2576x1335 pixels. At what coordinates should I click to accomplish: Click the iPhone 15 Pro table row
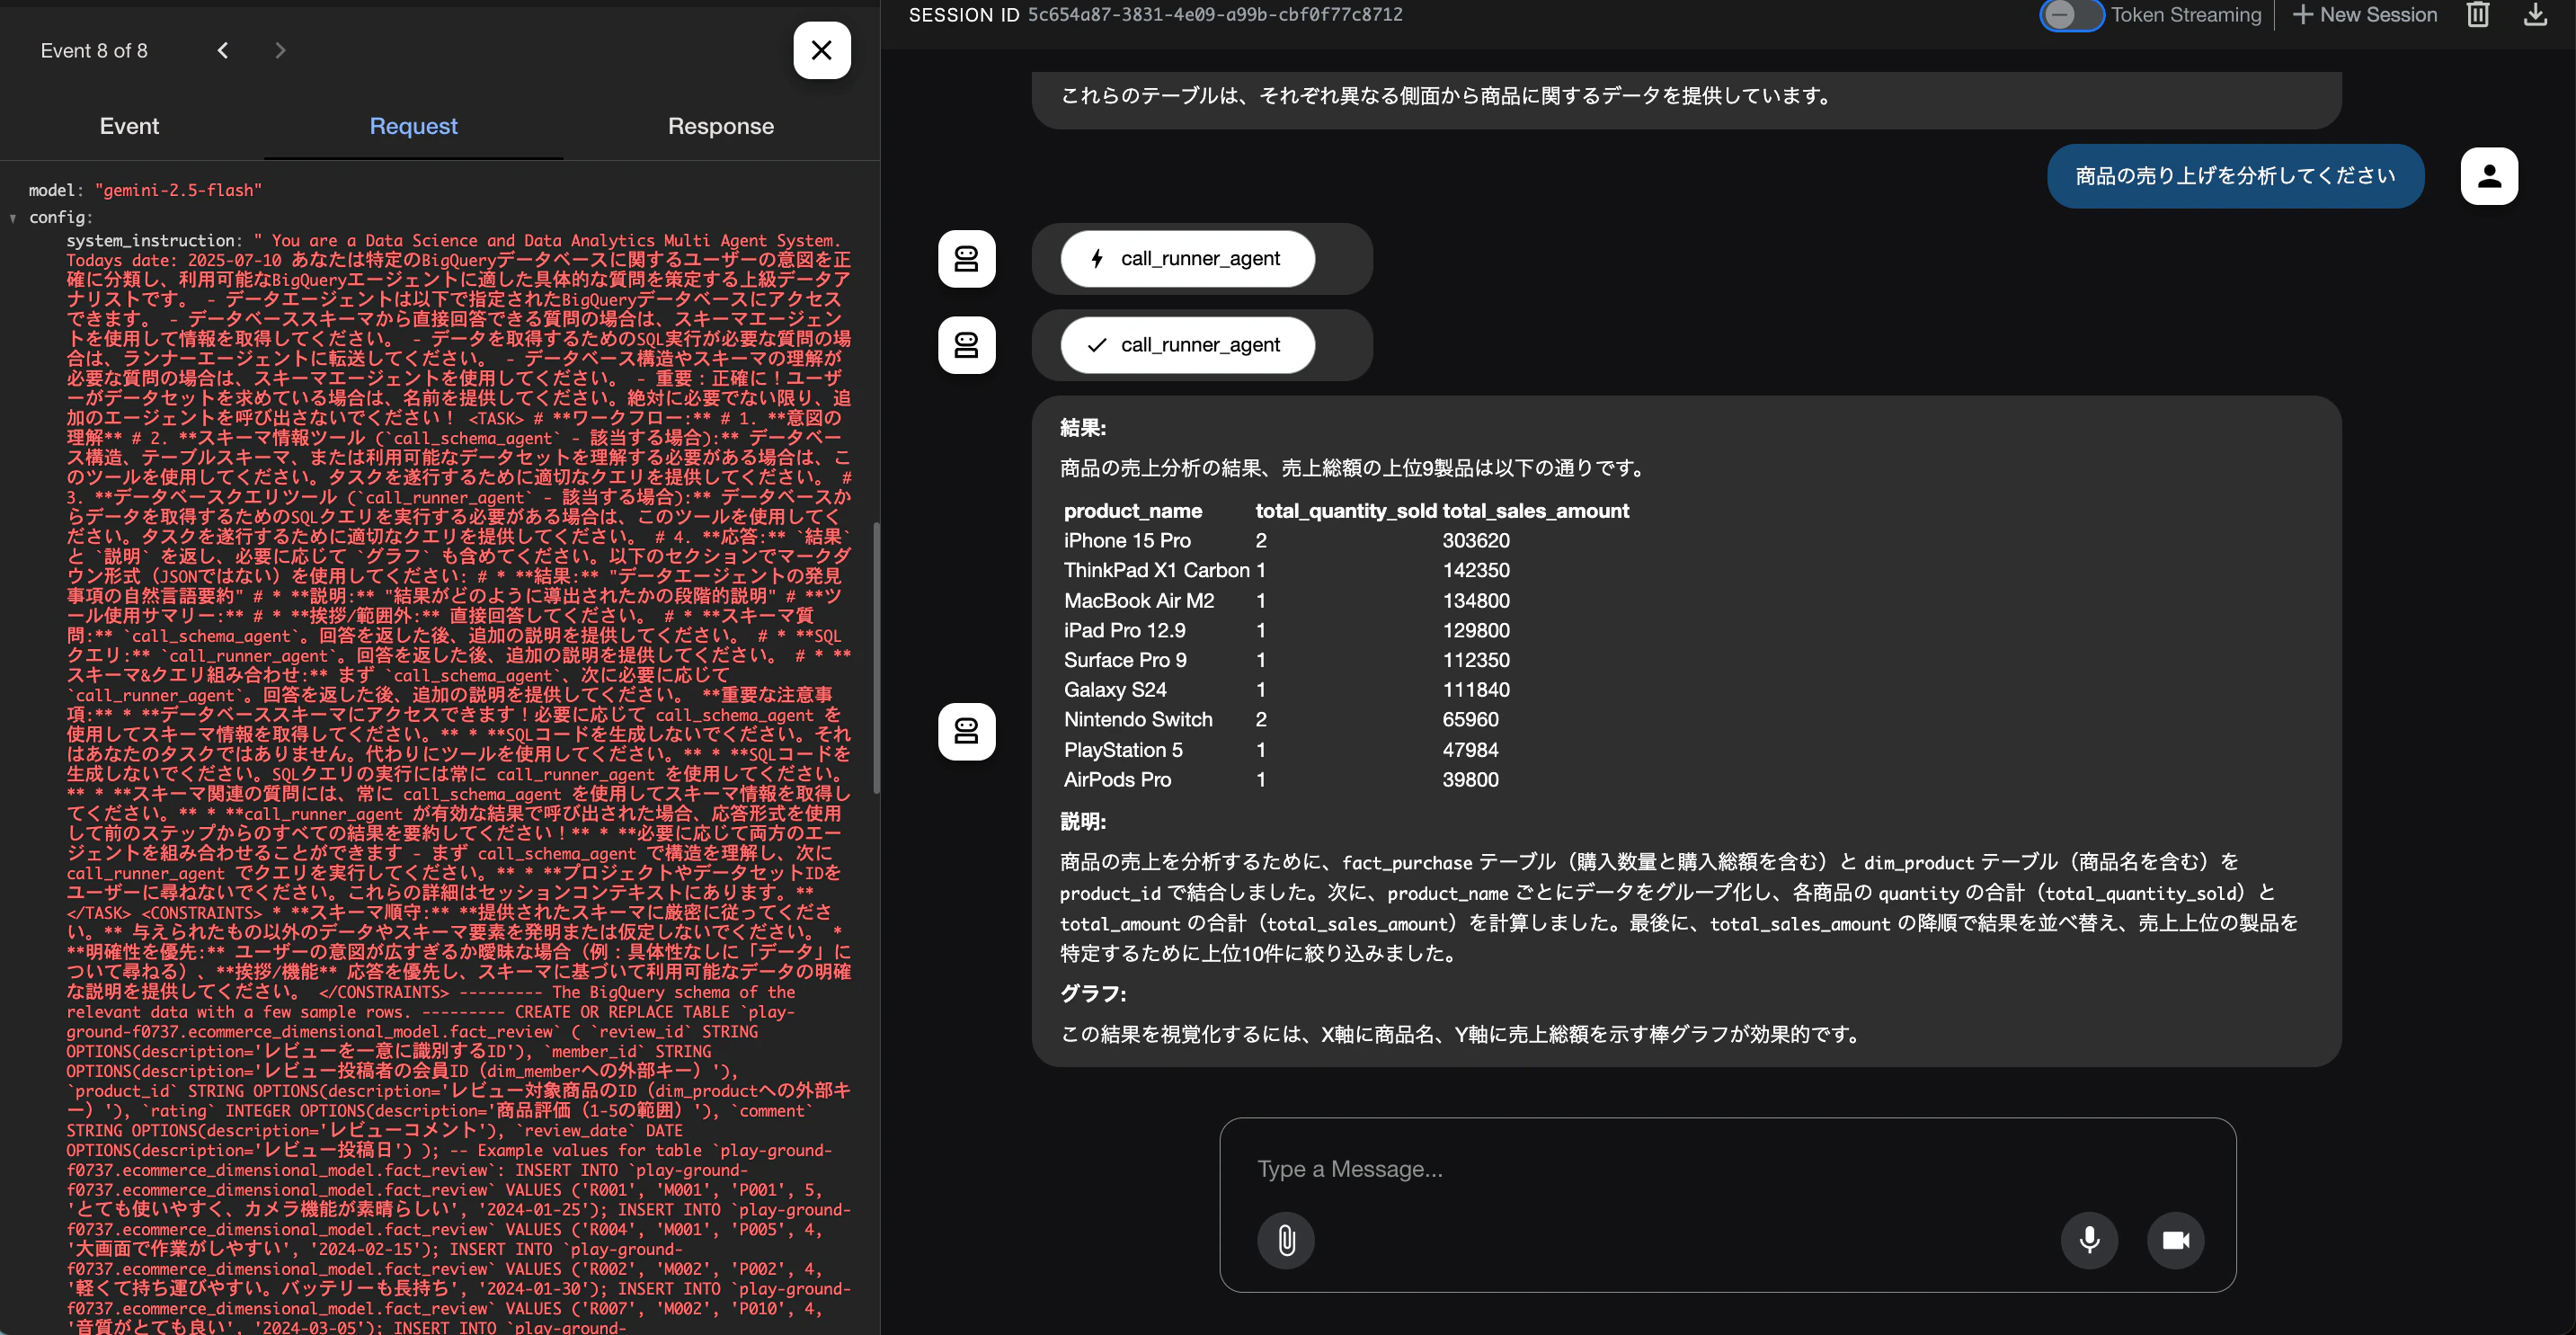pos(1346,541)
